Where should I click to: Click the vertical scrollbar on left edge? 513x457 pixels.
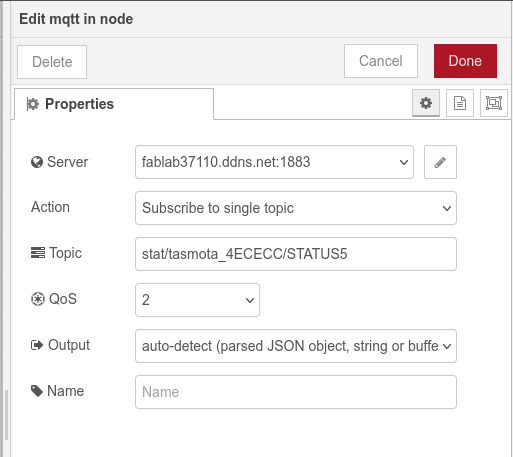(x=6, y=415)
